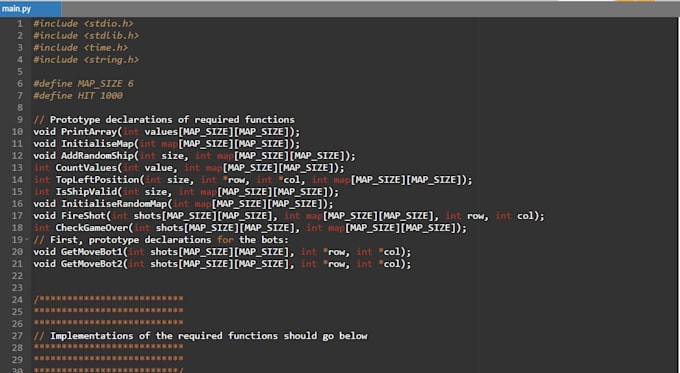The width and height of the screenshot is (680, 373).
Task: Click the 'Implementations of the required functions' comment
Action: pyautogui.click(x=200, y=336)
